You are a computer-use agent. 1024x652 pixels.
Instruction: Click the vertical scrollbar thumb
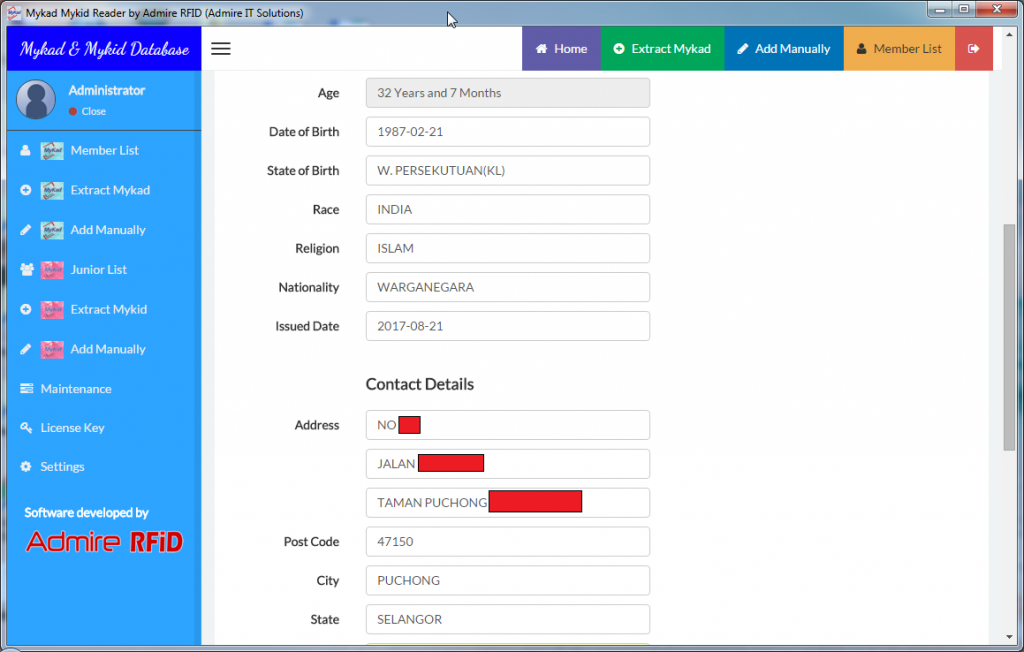pyautogui.click(x=1009, y=336)
